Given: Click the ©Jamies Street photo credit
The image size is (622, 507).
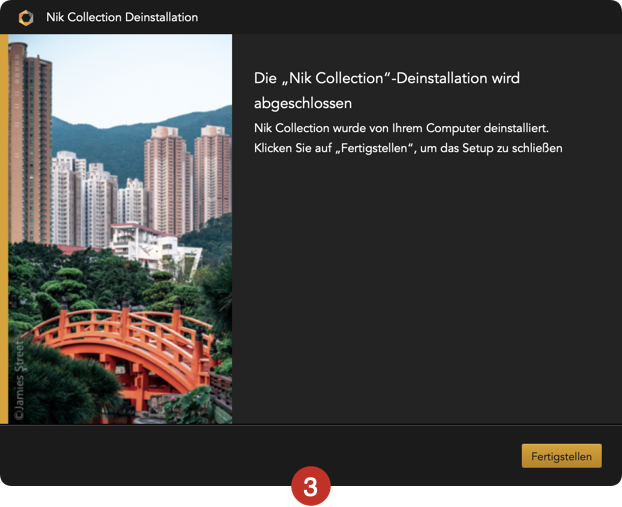Looking at the screenshot, I should point(19,380).
